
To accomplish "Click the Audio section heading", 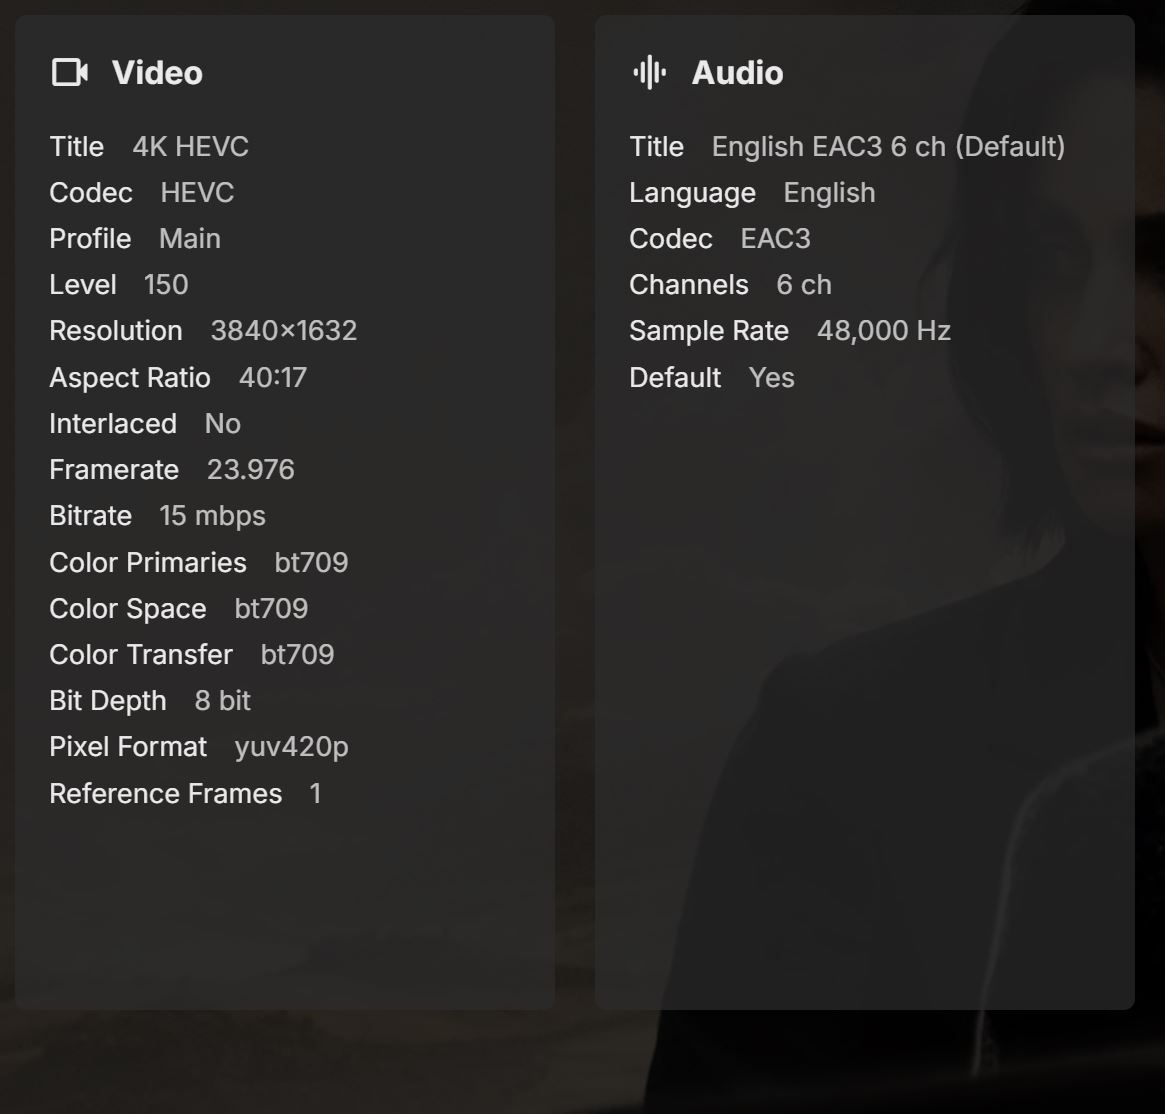I will [737, 72].
